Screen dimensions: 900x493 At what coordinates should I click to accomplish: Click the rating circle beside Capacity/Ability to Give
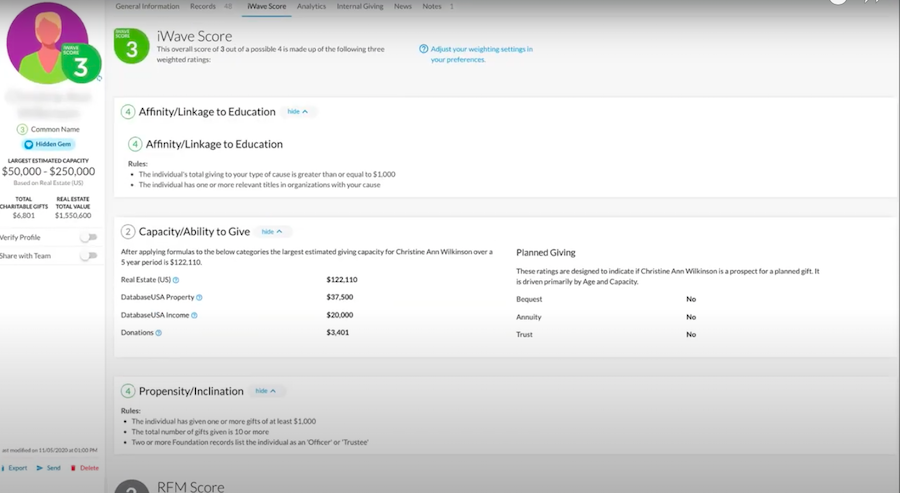coord(128,232)
